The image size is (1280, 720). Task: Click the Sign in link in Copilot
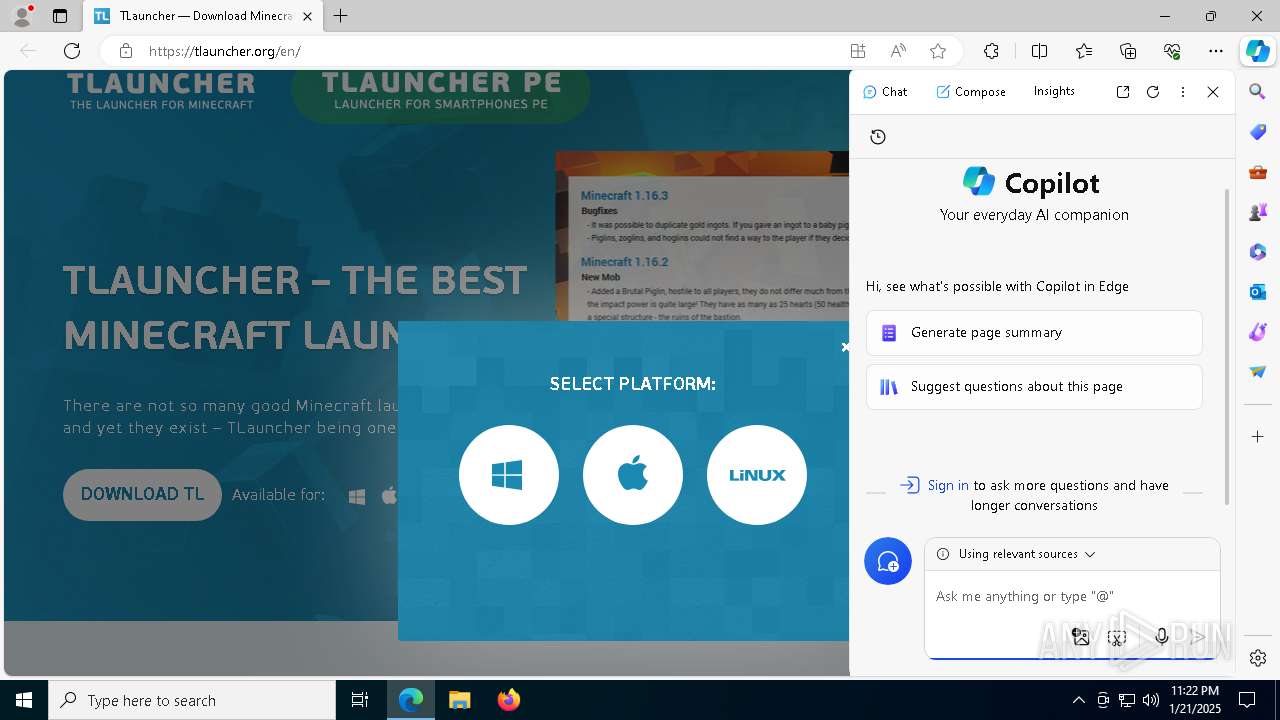(948, 485)
